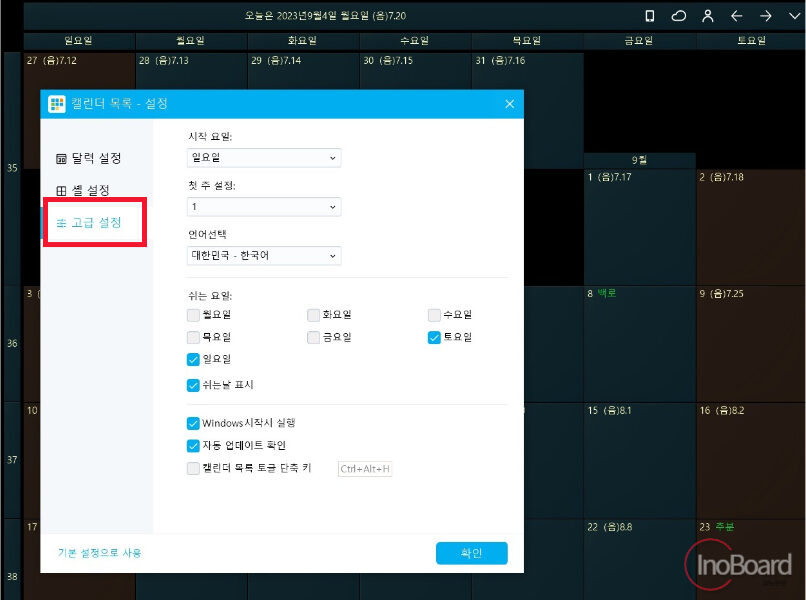Select September 15 calendar cell

click(639, 460)
